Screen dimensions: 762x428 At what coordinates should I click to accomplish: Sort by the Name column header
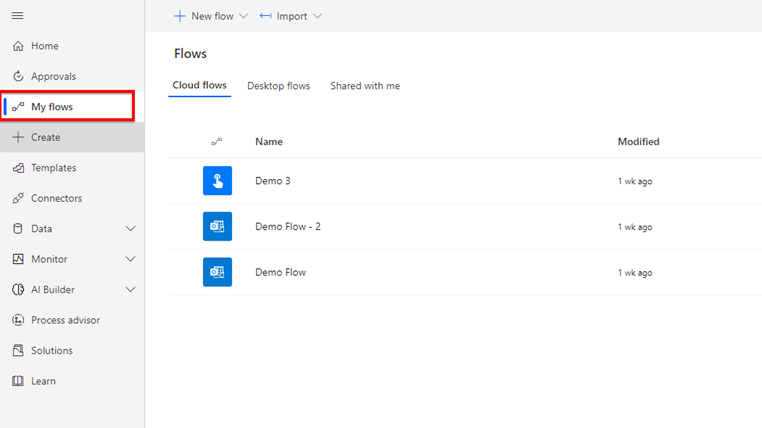point(269,141)
